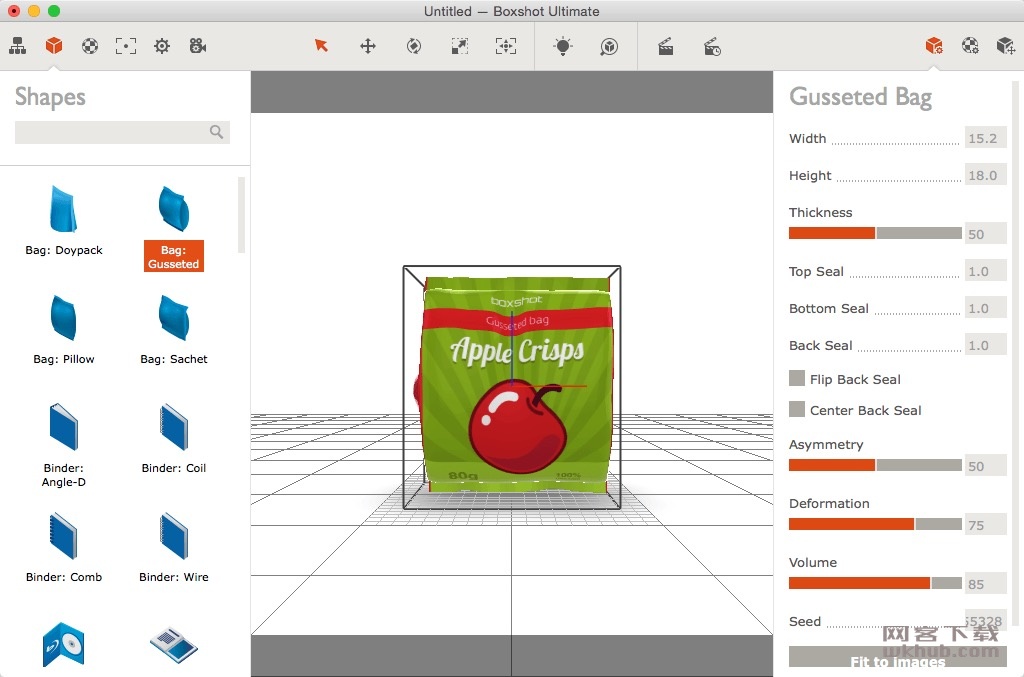
Task: Choose the Bag: Sachet shape
Action: tap(174, 330)
